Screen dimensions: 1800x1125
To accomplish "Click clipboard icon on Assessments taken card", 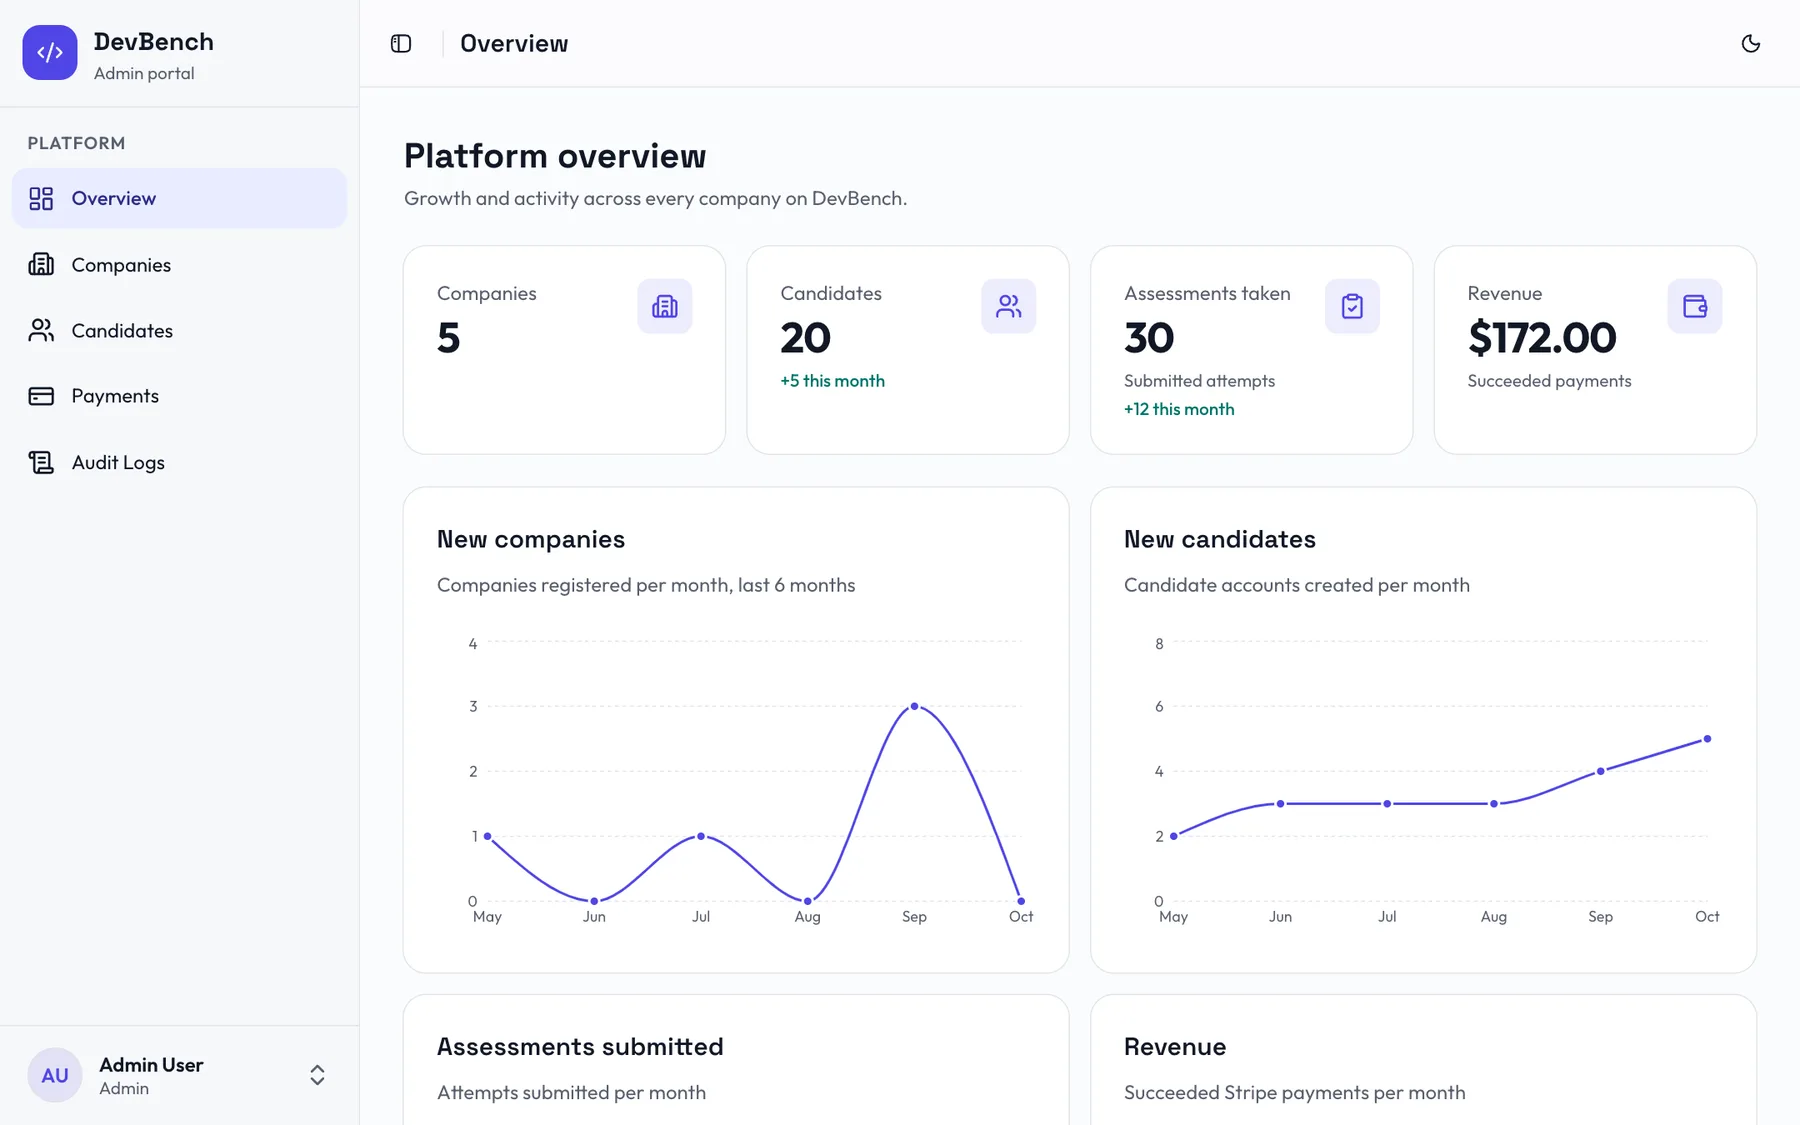I will pos(1352,306).
